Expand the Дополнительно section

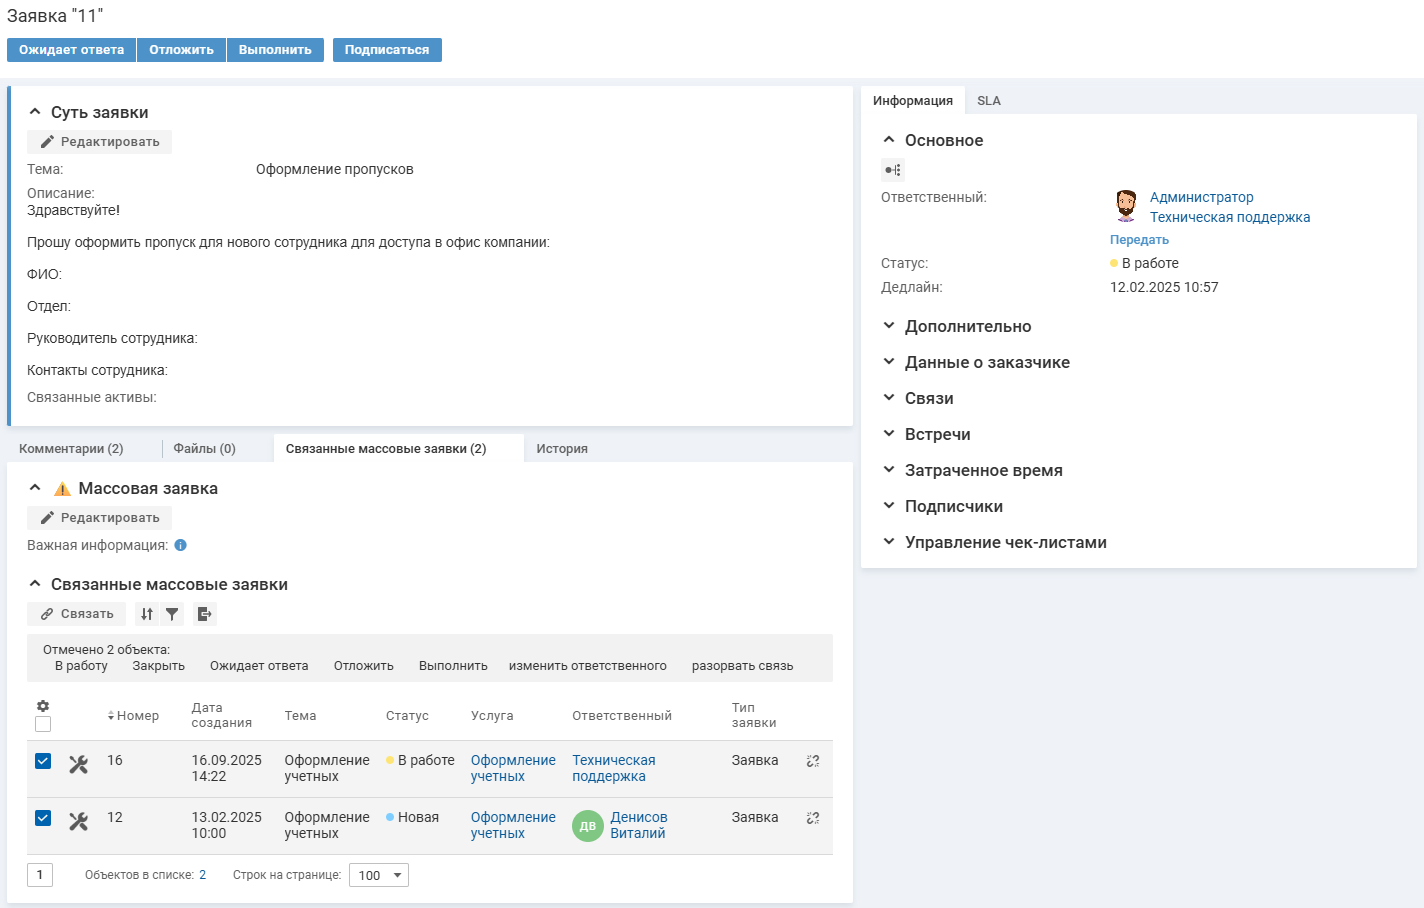(x=967, y=326)
